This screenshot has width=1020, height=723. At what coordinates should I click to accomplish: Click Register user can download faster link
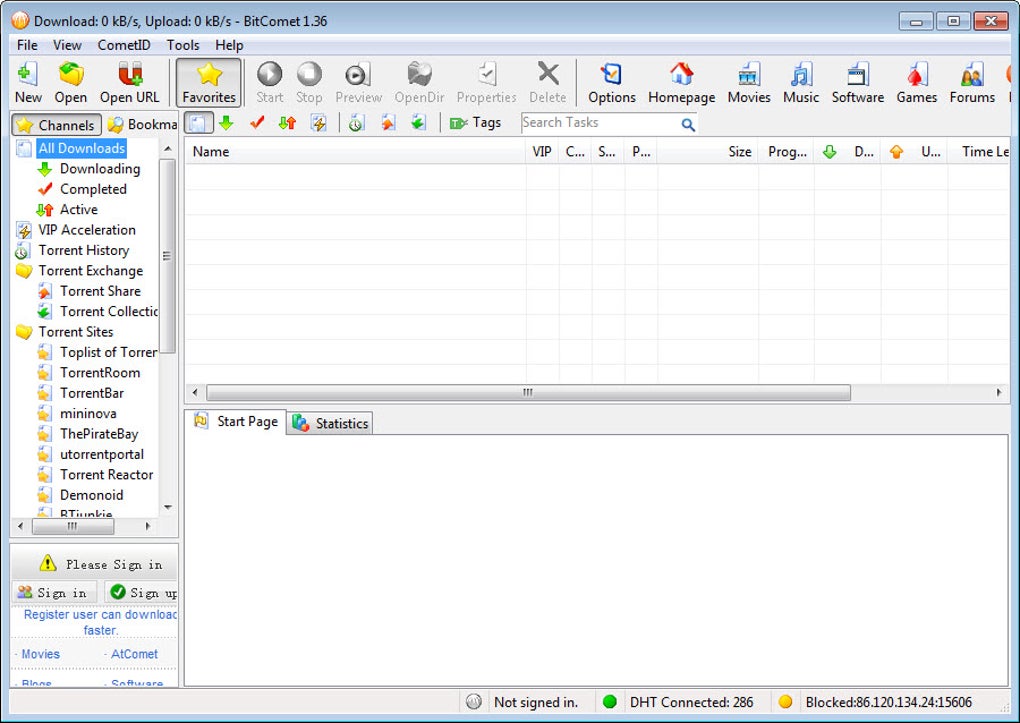(x=100, y=622)
